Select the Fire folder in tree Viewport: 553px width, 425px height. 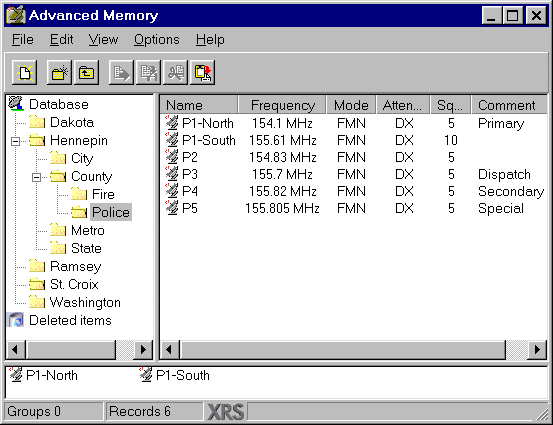(x=103, y=194)
